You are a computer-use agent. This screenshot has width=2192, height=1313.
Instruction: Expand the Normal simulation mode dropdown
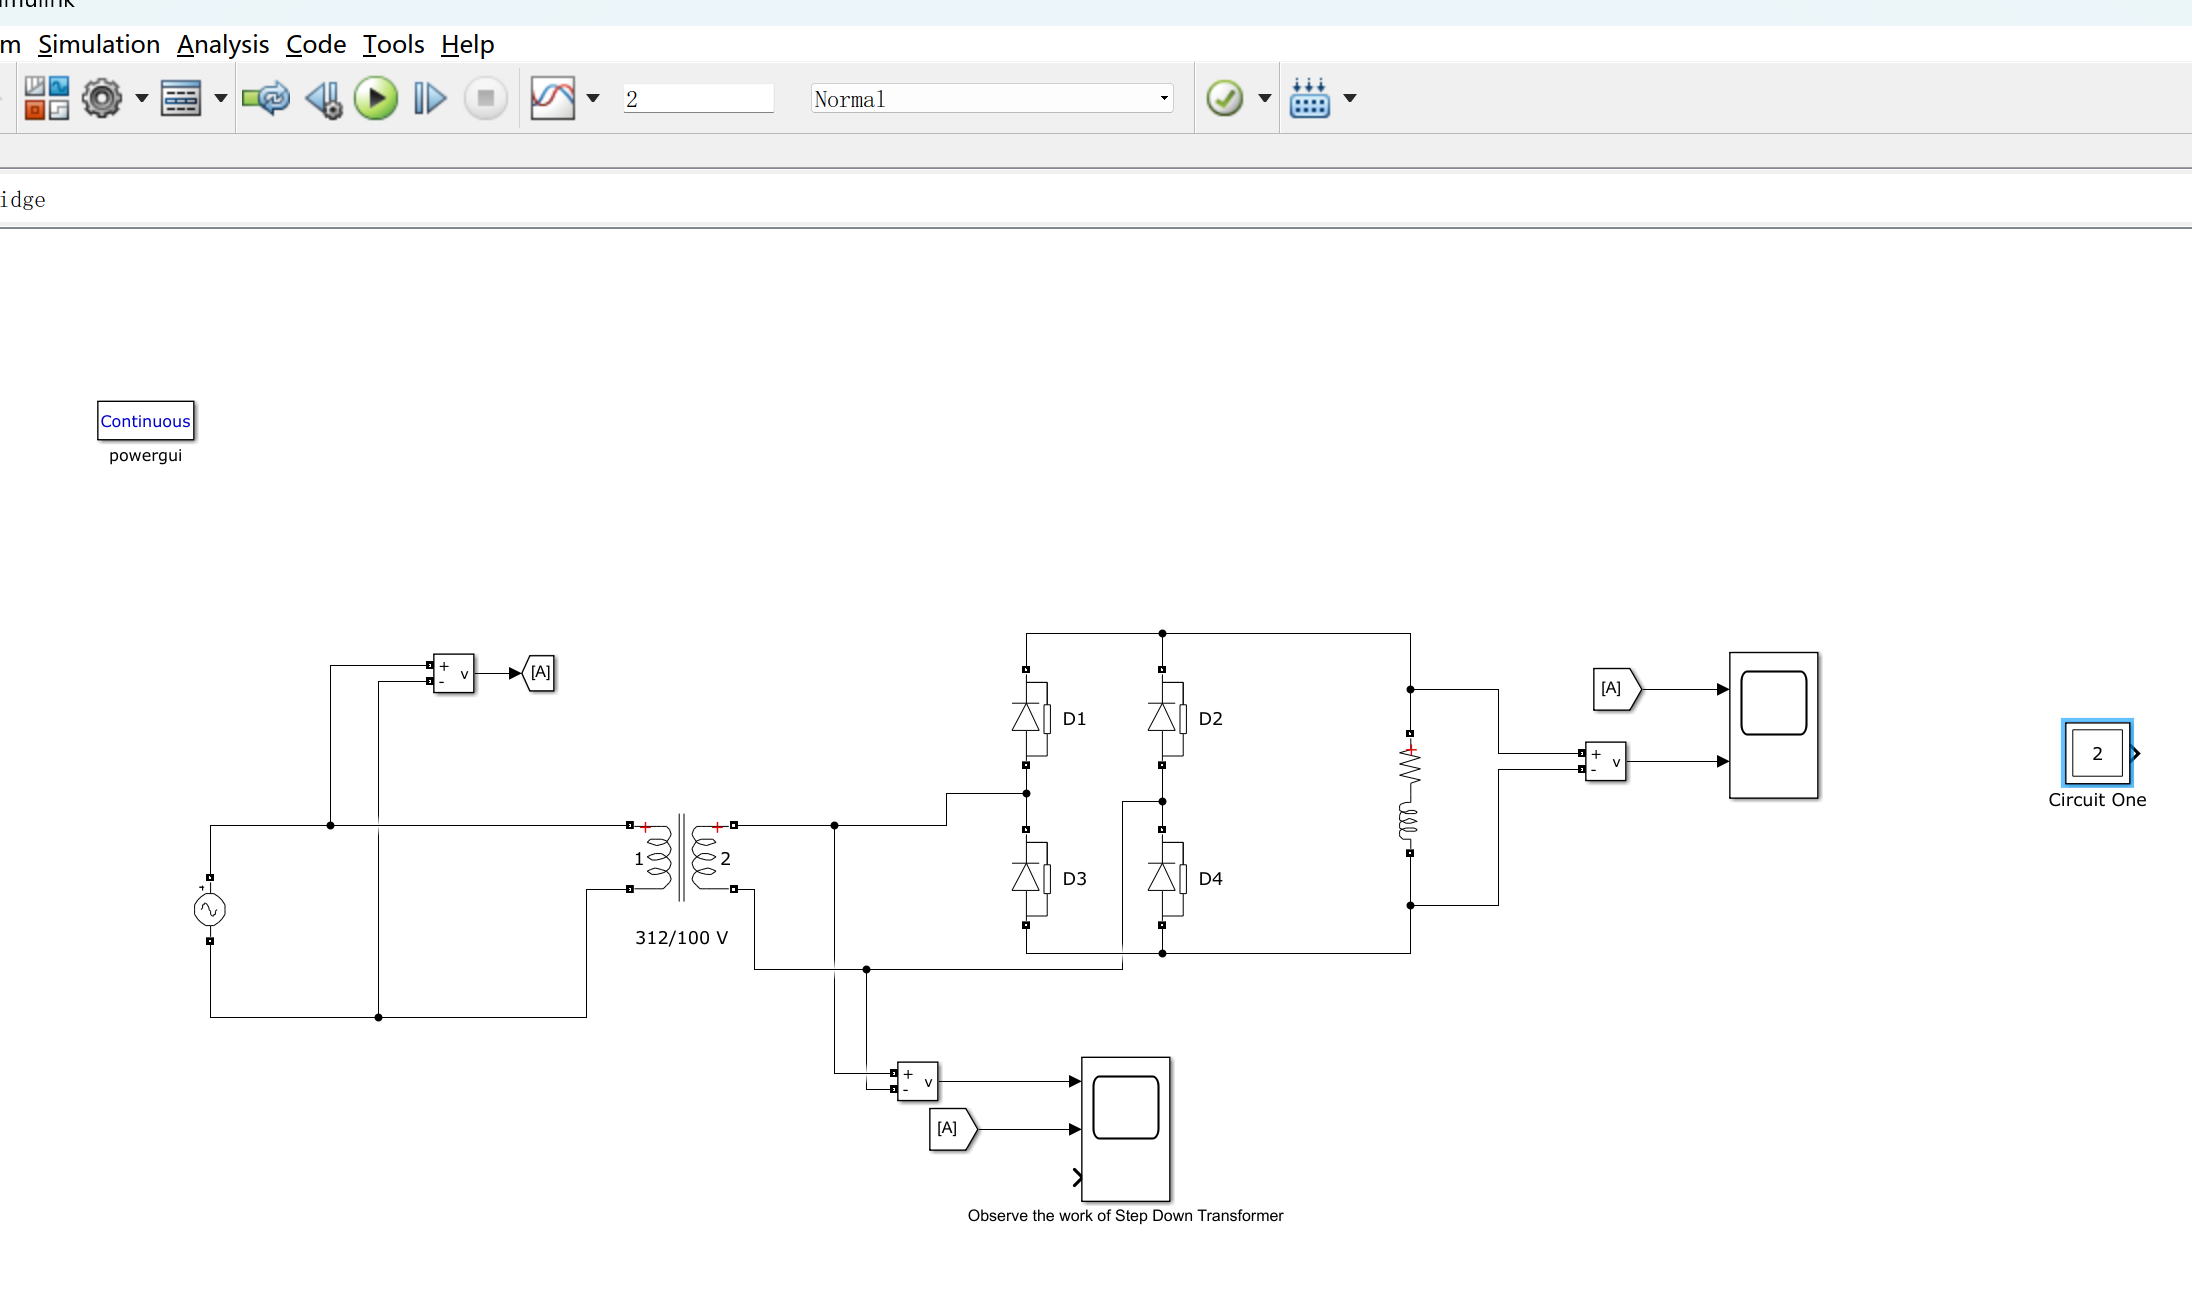click(1164, 98)
